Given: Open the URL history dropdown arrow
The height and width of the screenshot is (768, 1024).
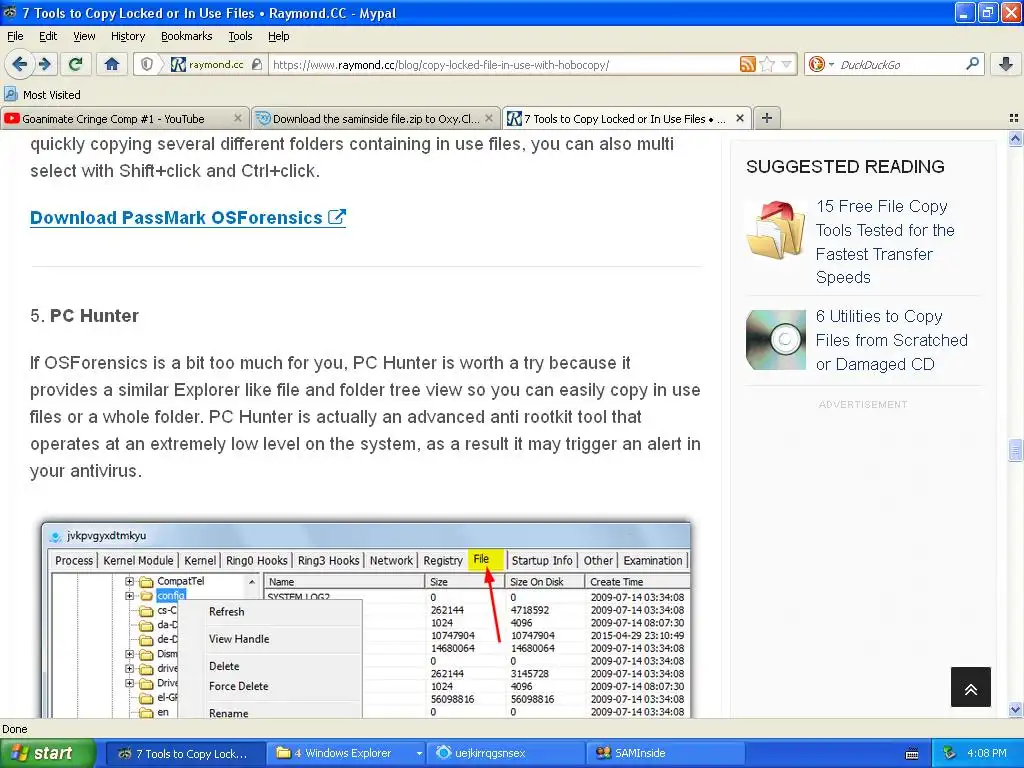Looking at the screenshot, I should (786, 64).
